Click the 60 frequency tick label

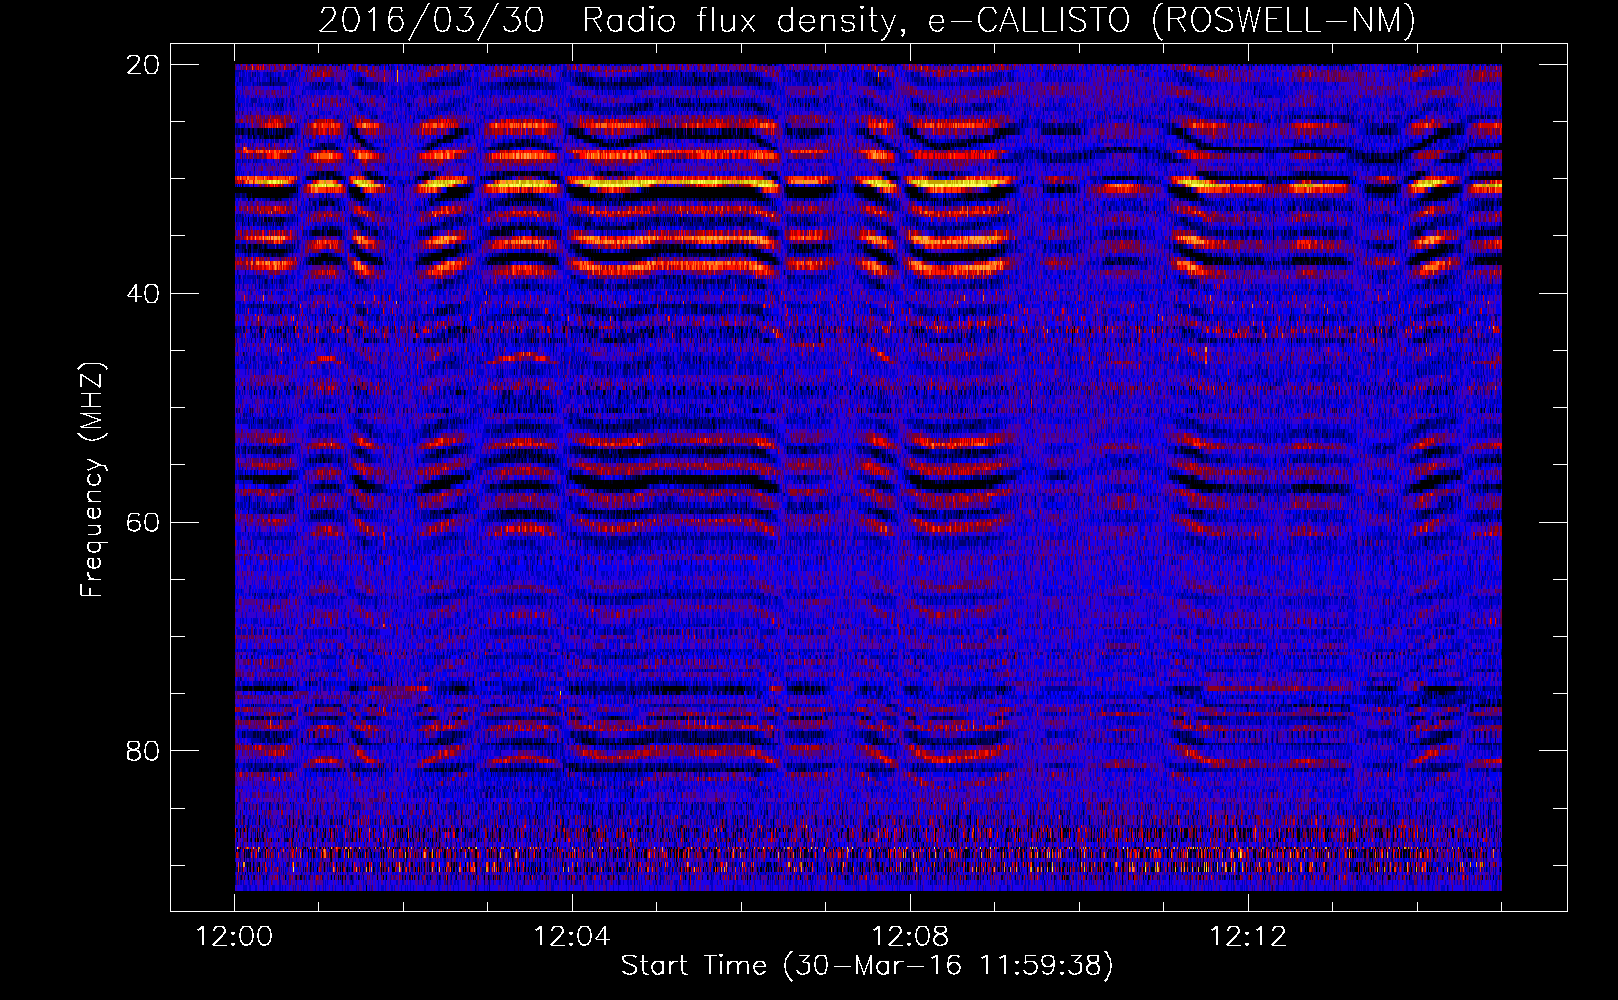(x=143, y=523)
